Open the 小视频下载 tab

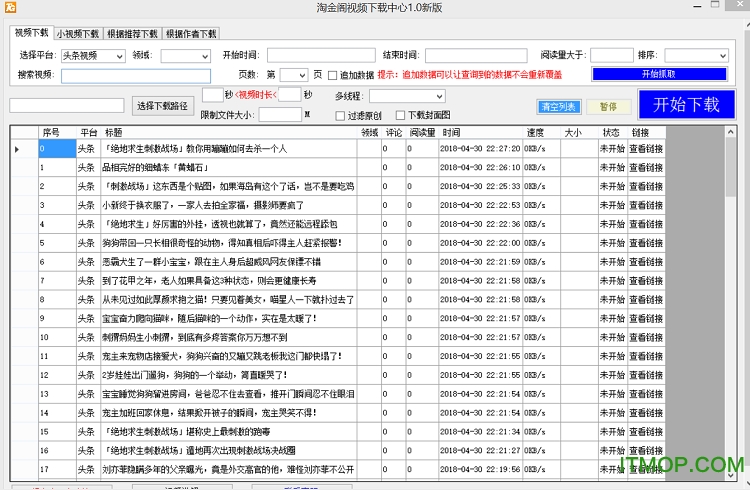tap(78, 33)
